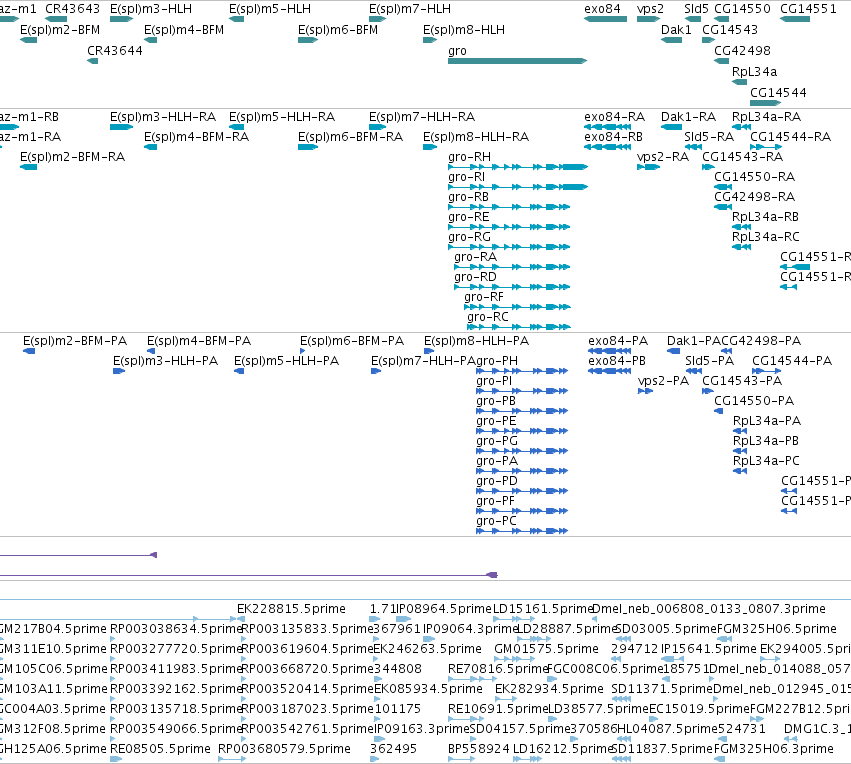The height and width of the screenshot is (764, 851).
Task: Select the gro-RG transcript
Action: pos(509,247)
